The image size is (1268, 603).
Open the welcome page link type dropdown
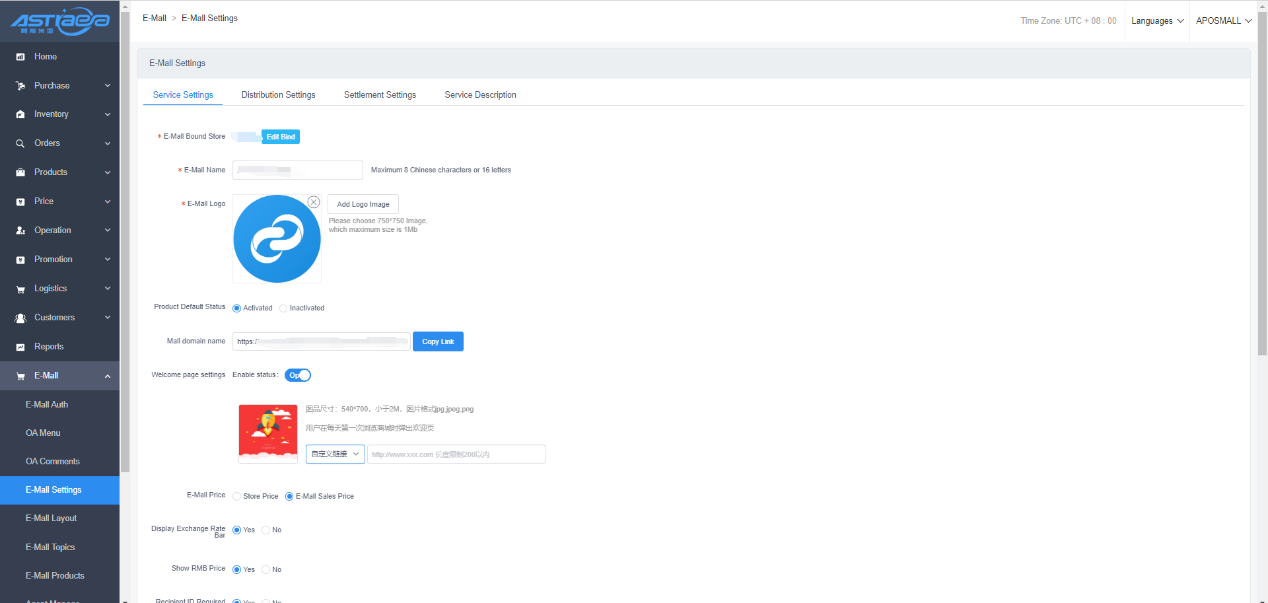pos(335,454)
